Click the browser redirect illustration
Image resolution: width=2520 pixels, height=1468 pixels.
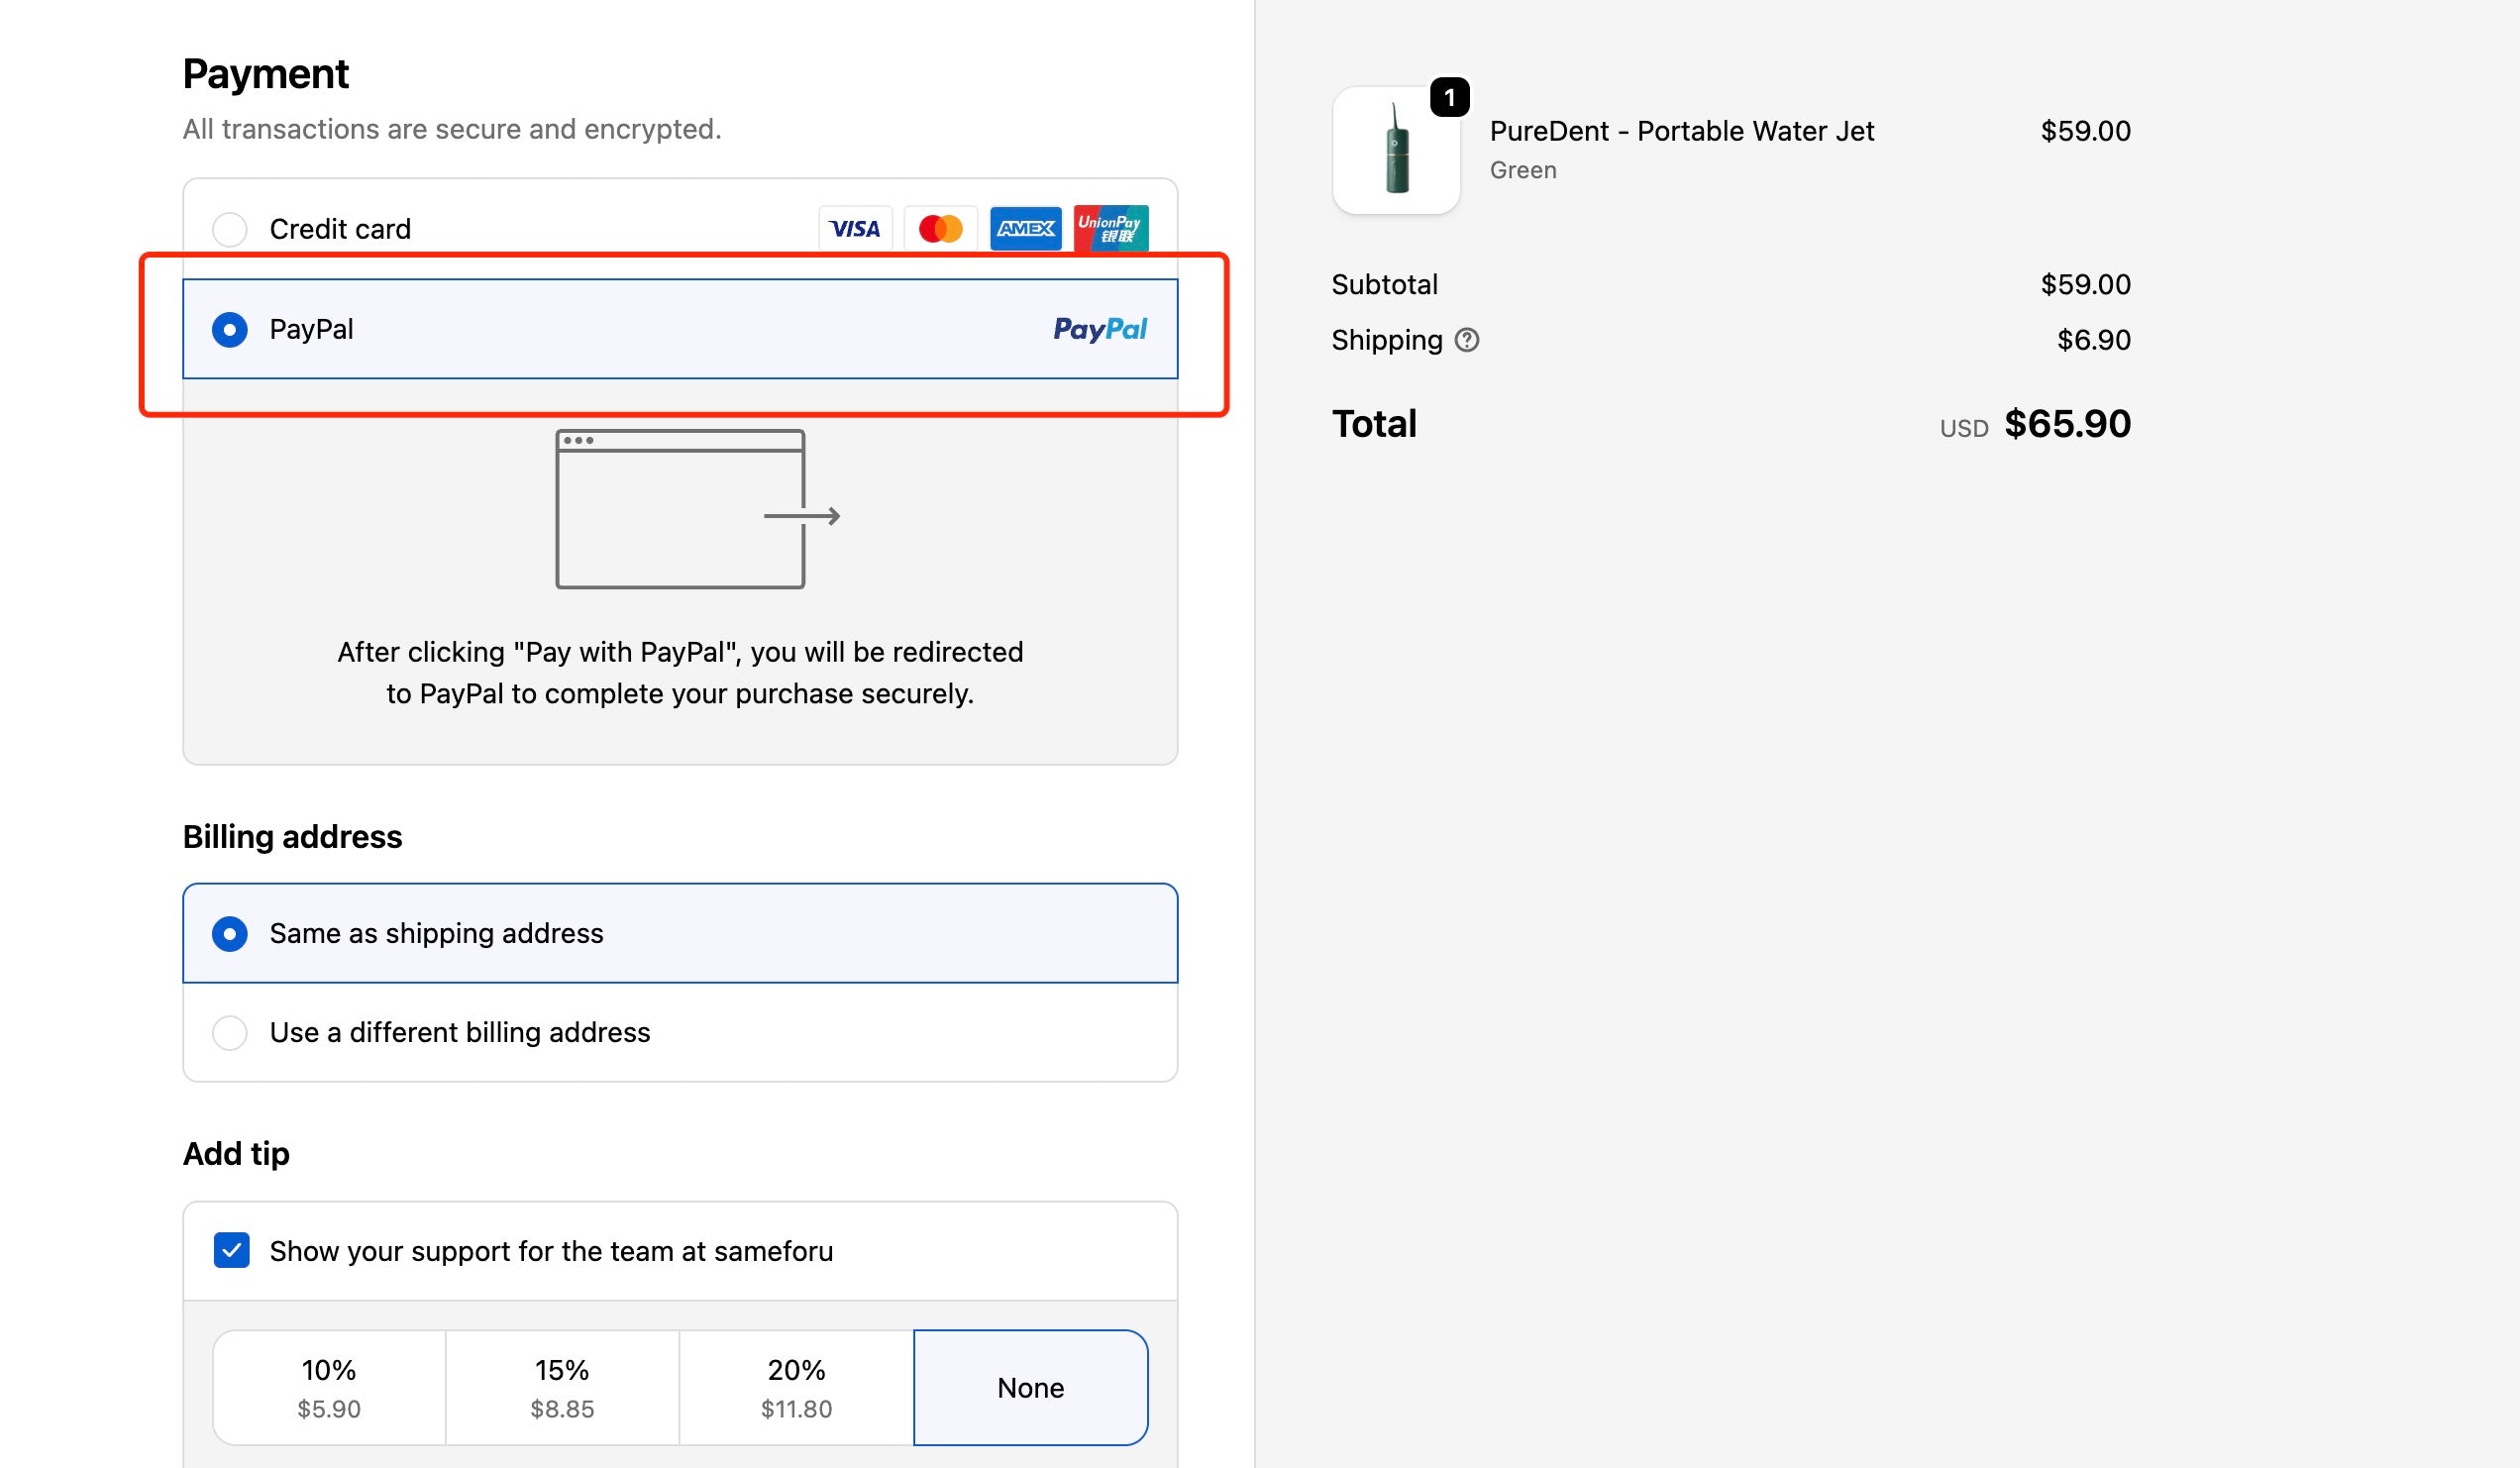coord(695,509)
